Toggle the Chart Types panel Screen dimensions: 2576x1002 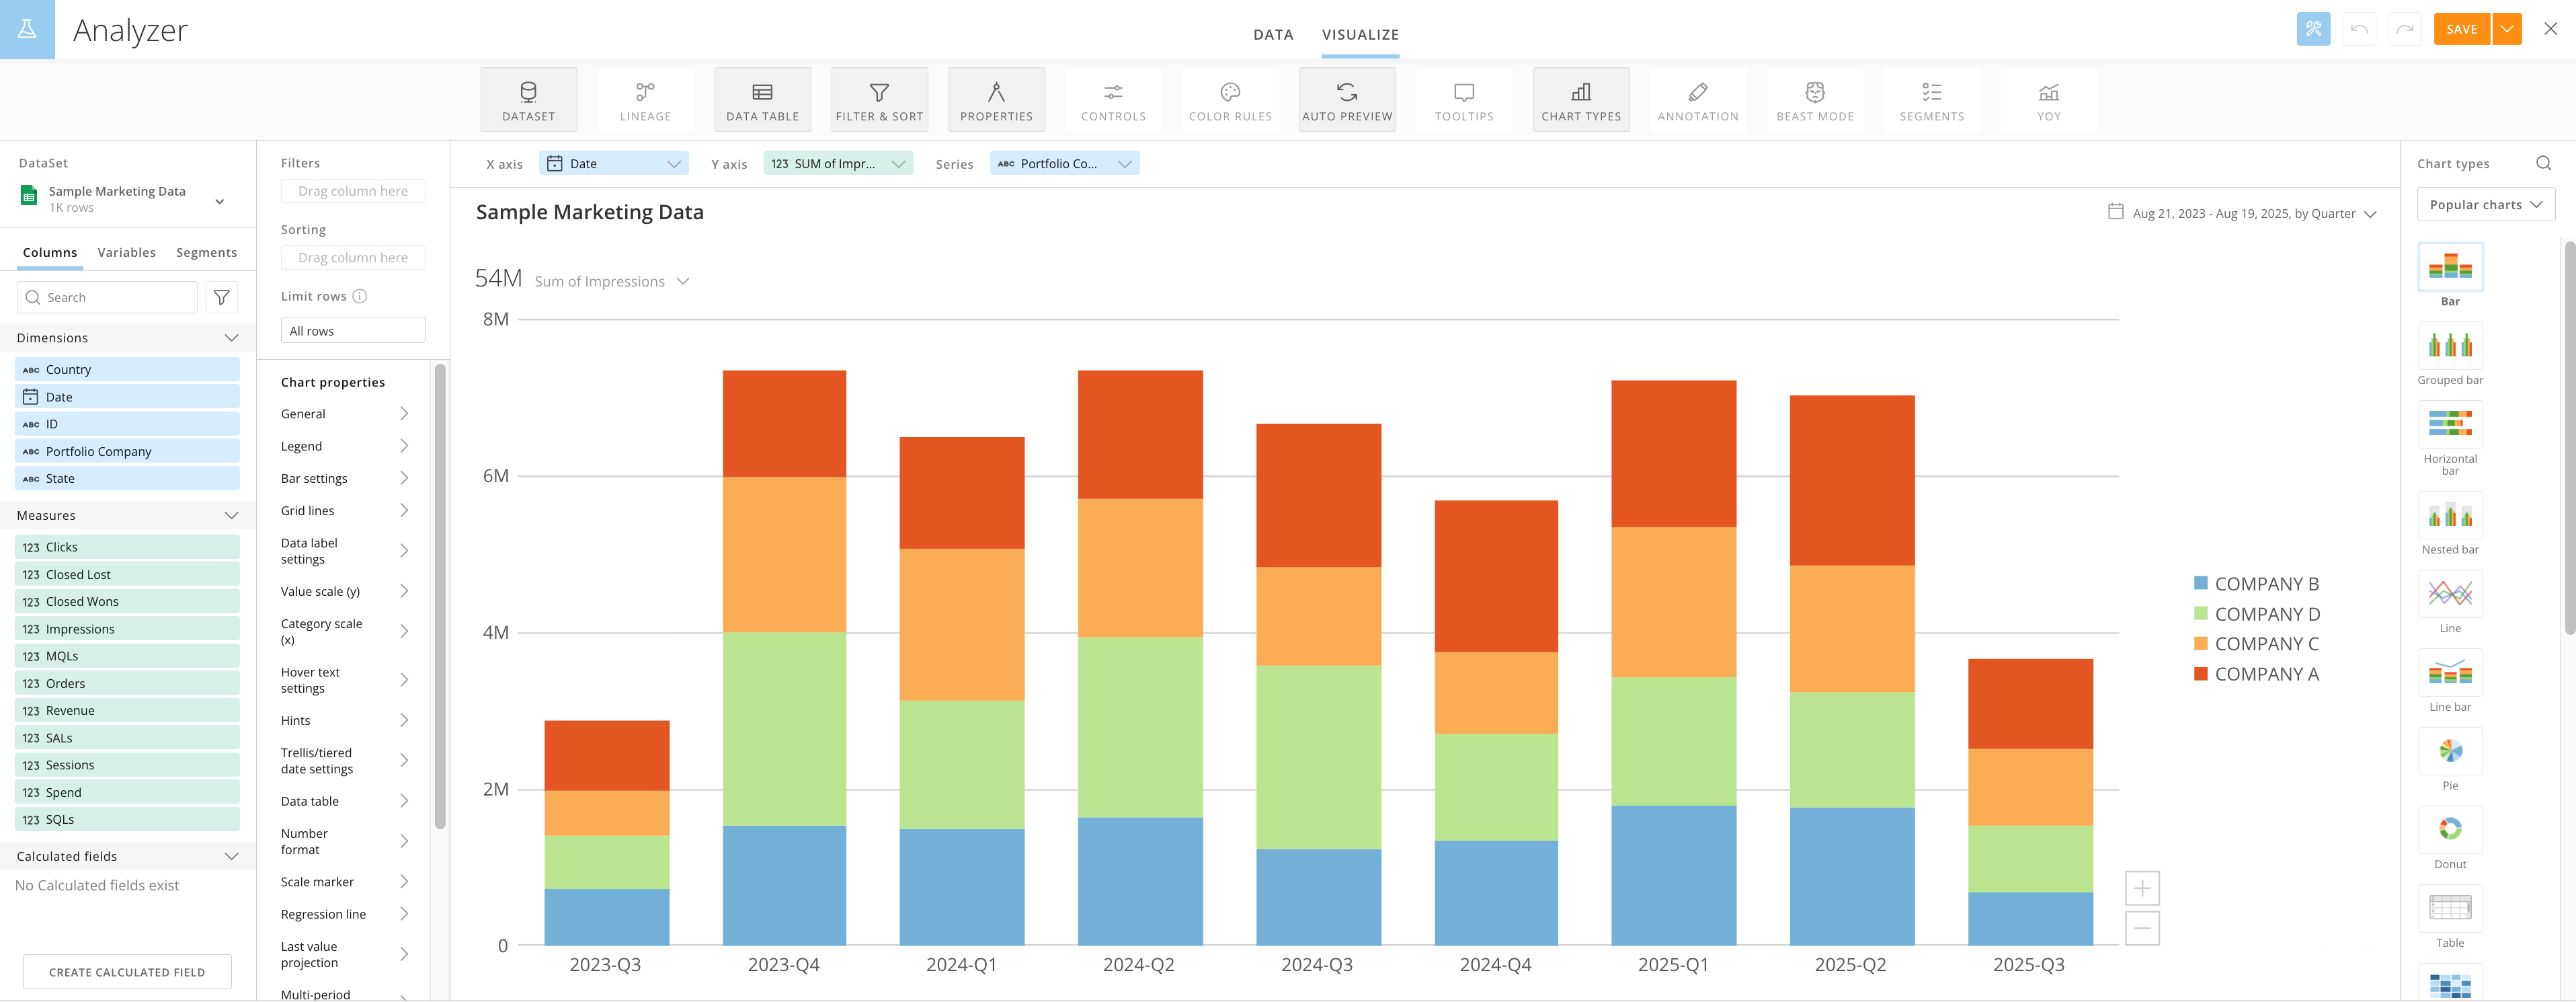[x=1580, y=100]
